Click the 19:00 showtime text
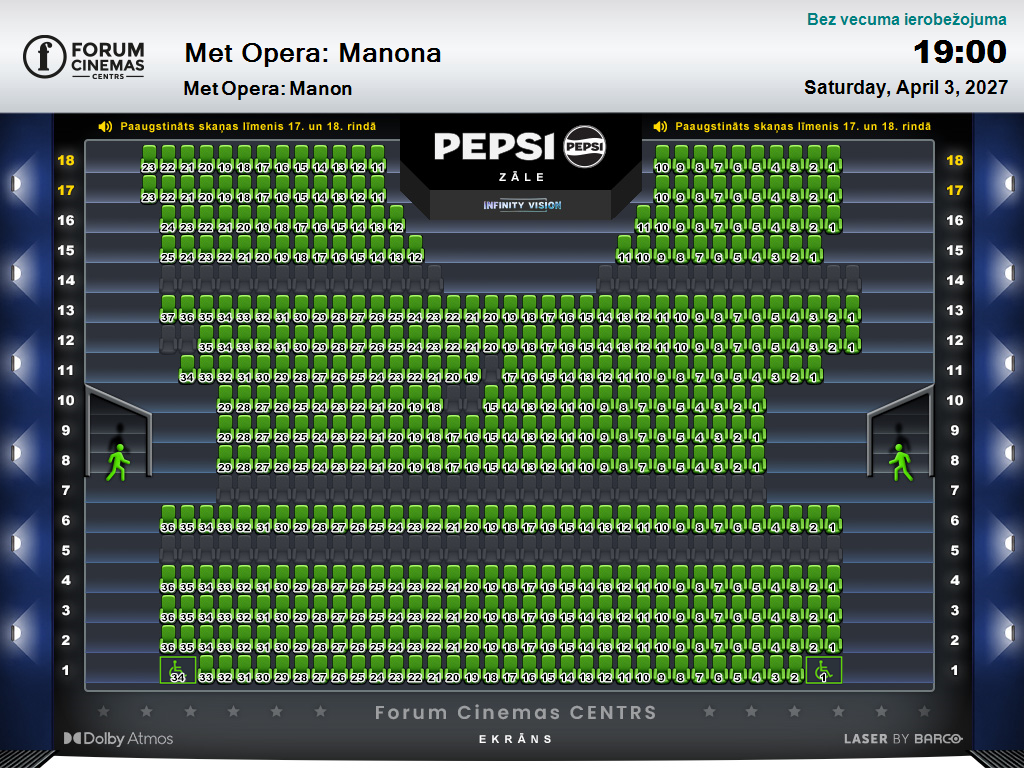The image size is (1024, 768). (959, 52)
